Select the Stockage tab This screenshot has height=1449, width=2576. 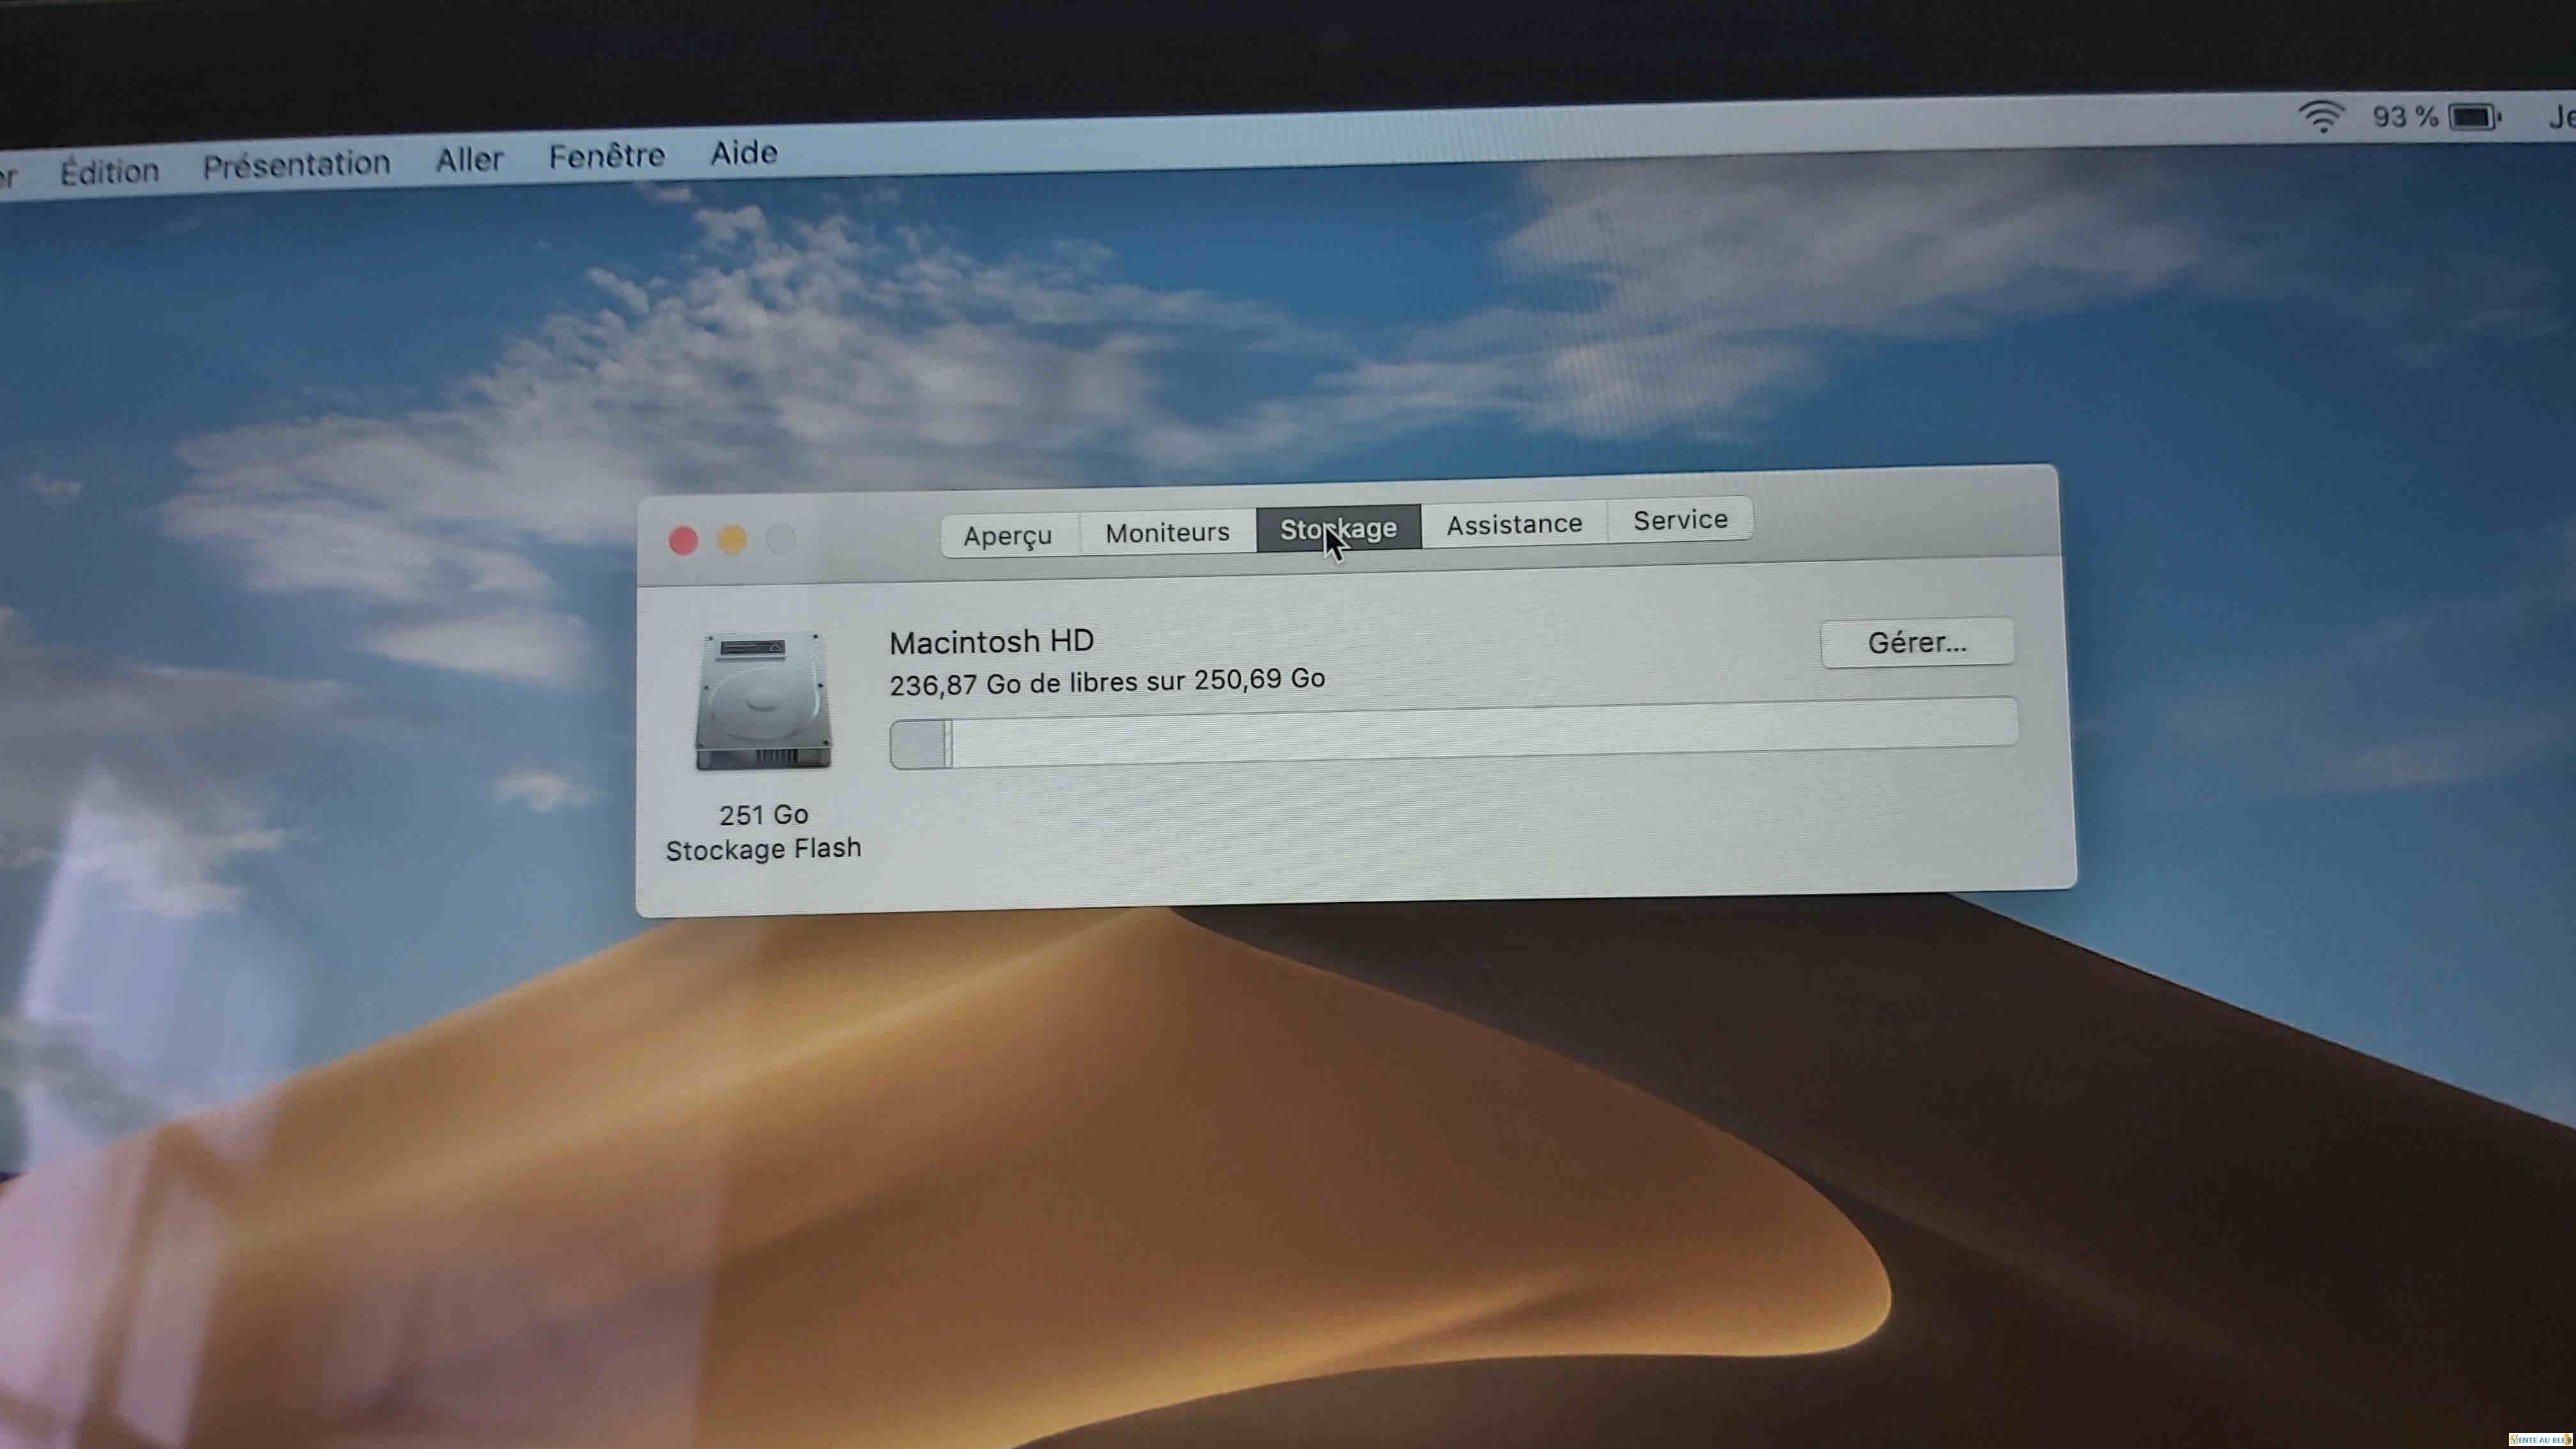click(1338, 528)
